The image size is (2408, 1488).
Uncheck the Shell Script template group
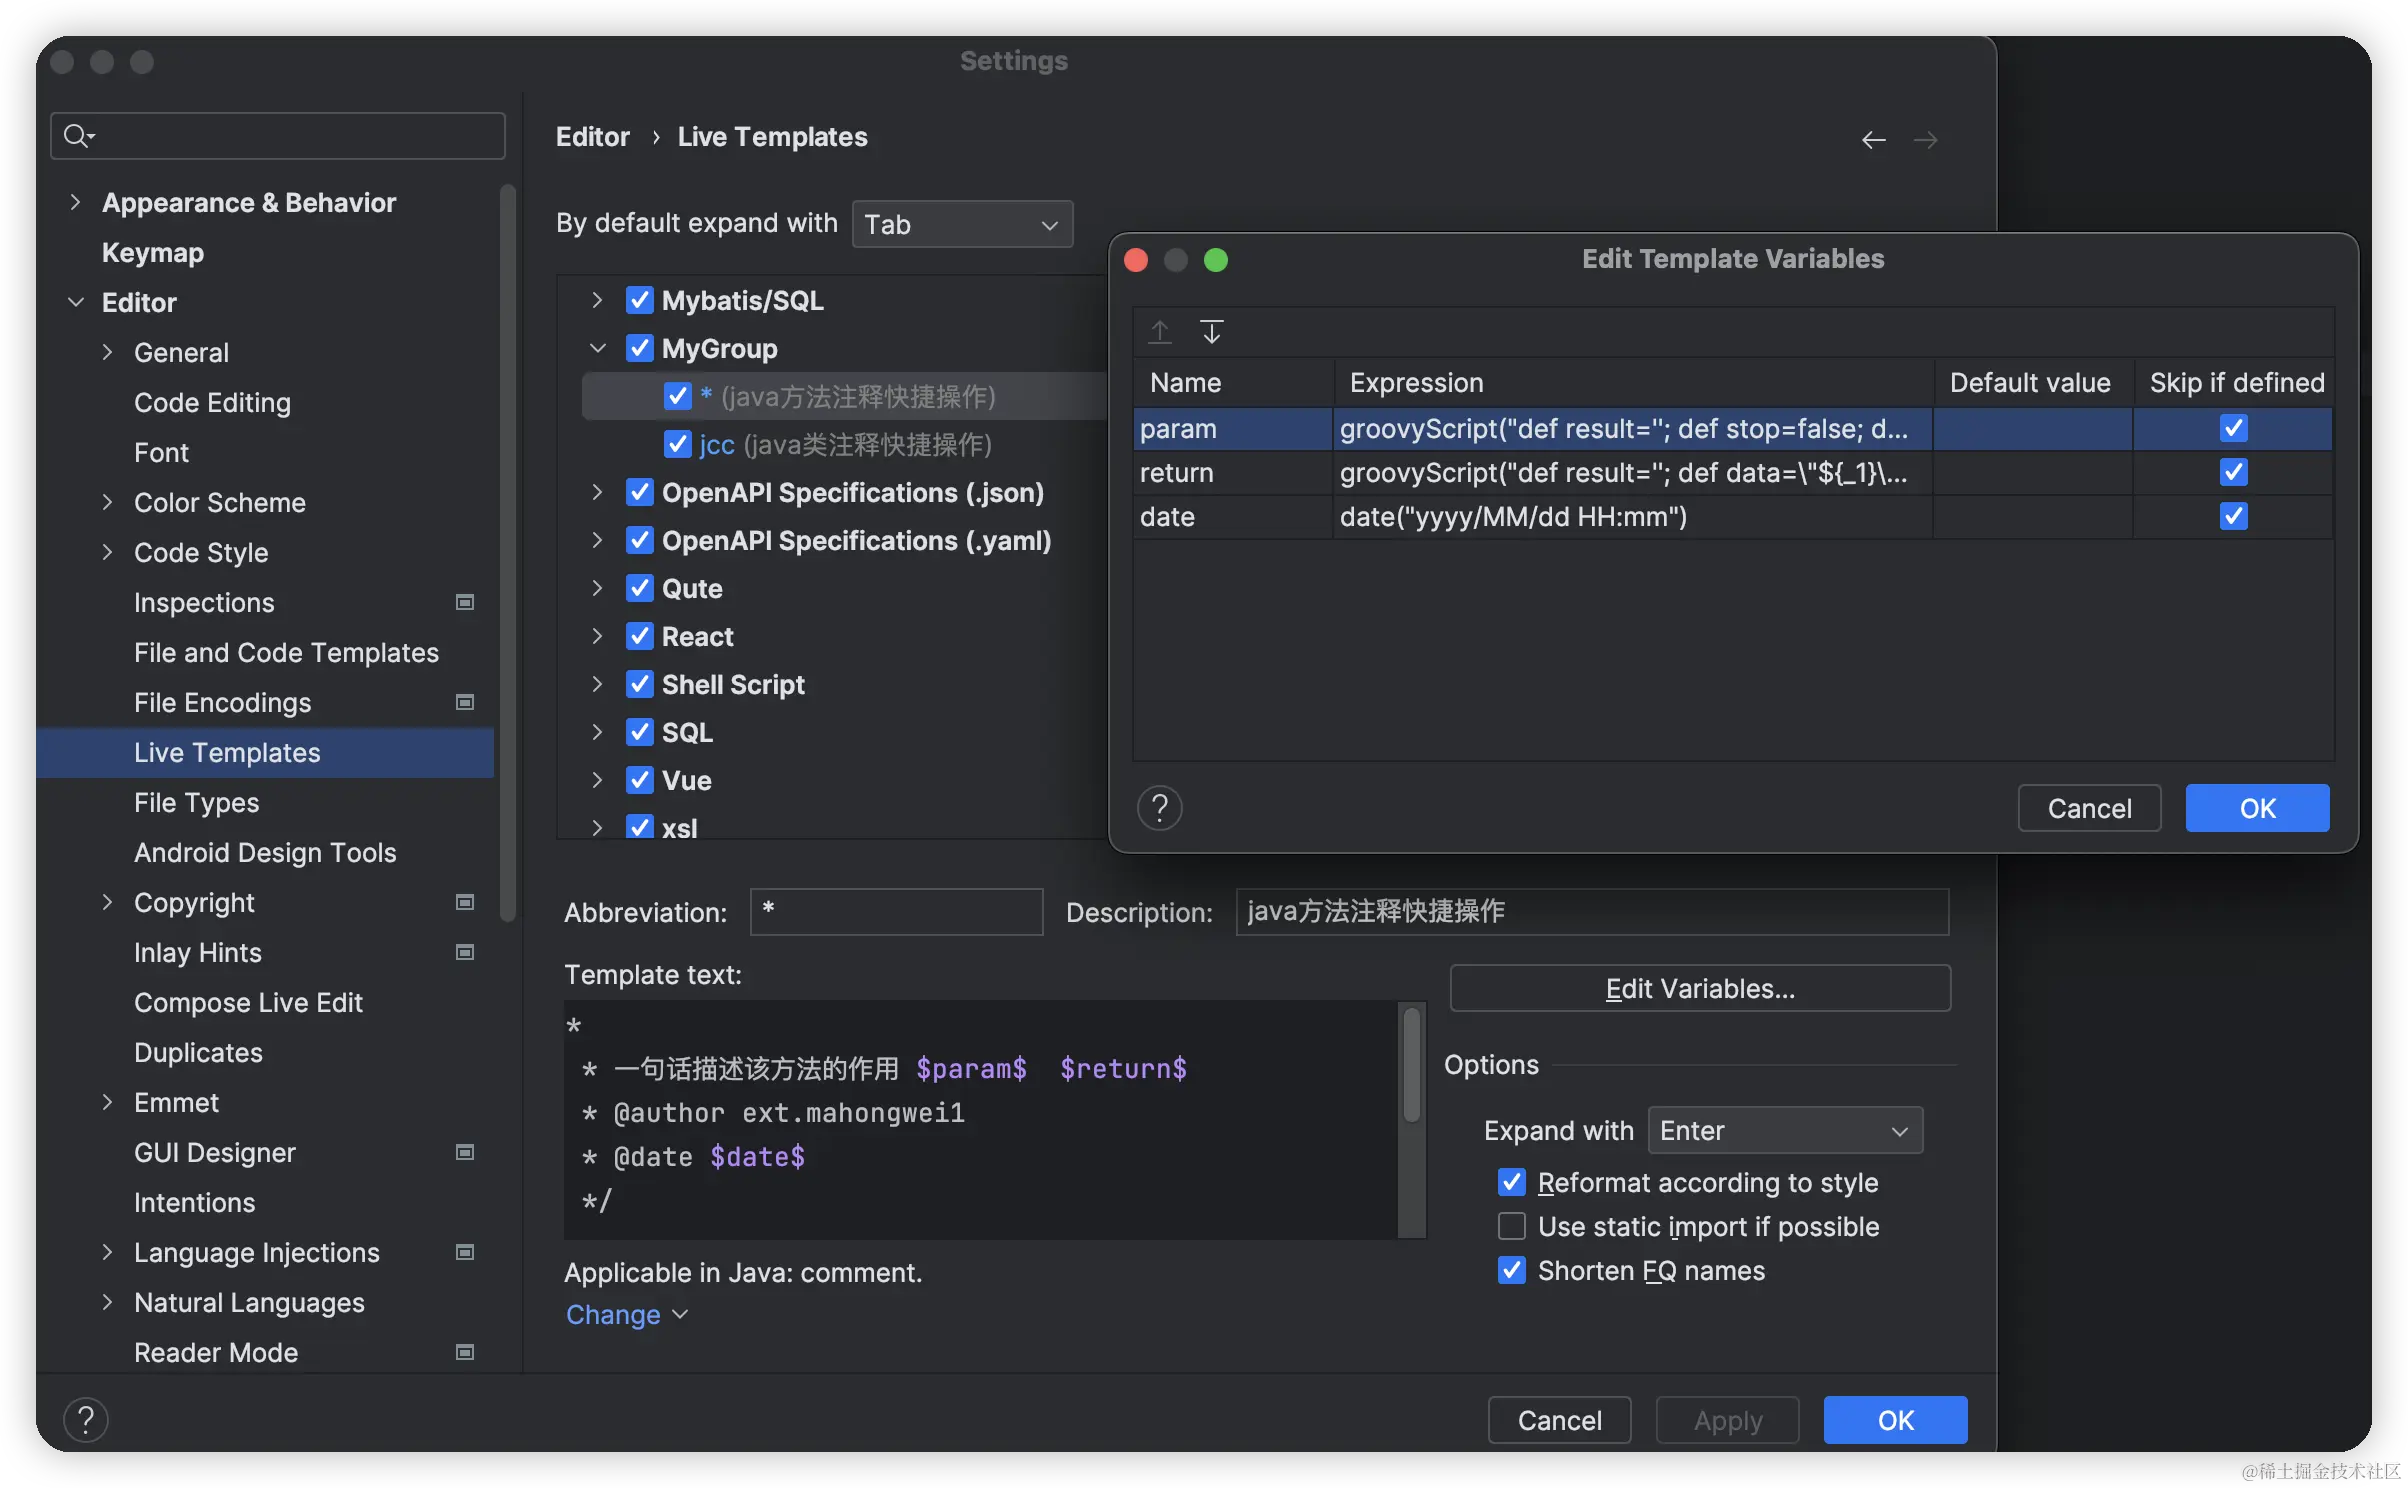(x=639, y=684)
